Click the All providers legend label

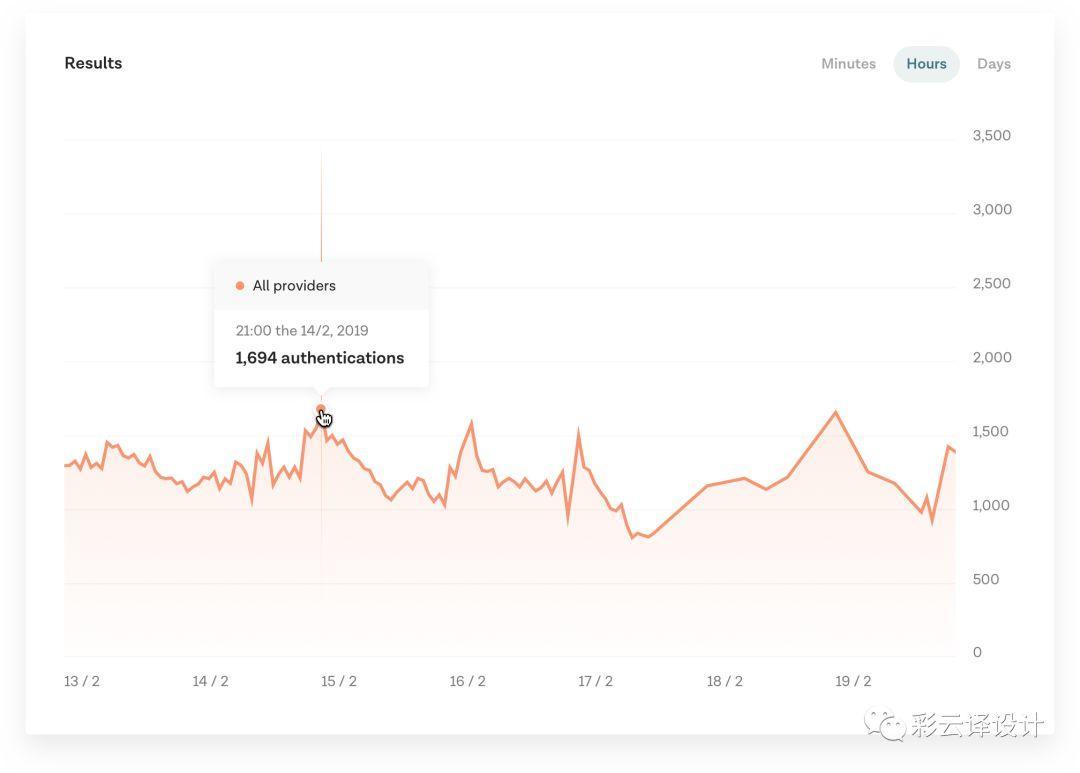(x=294, y=286)
